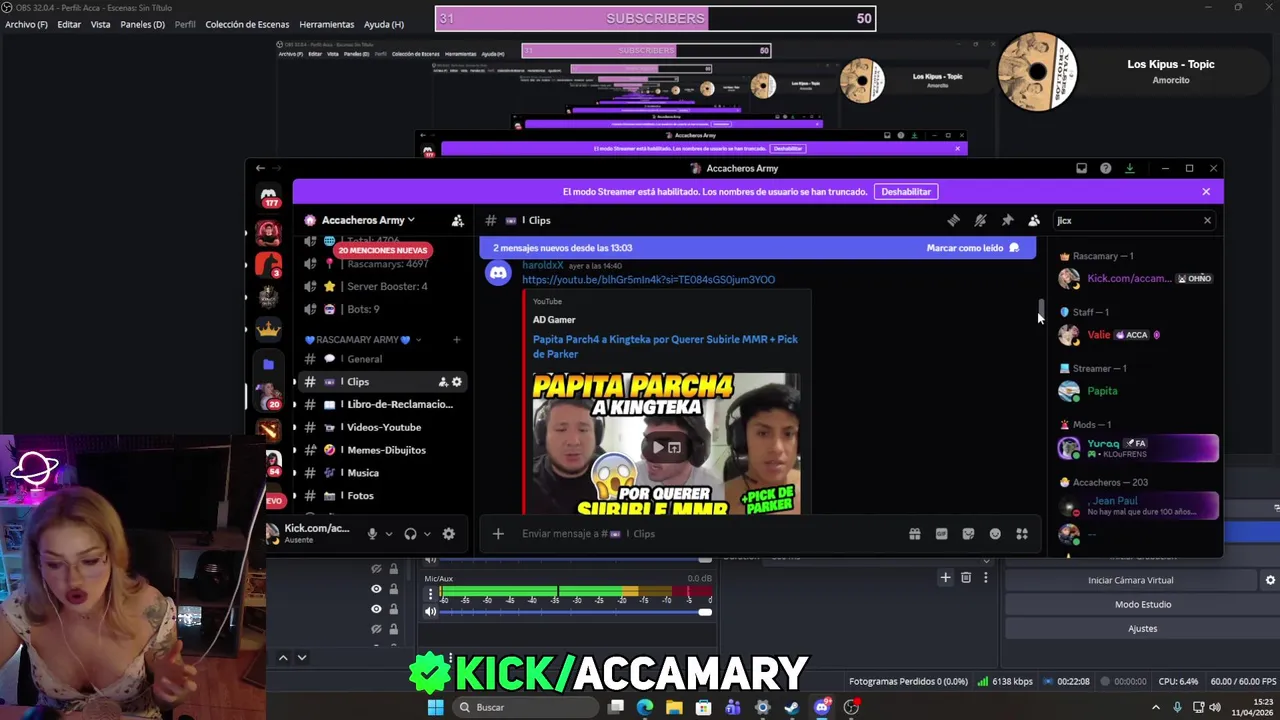Open OBS sources three-dot menu
Image resolution: width=1280 pixels, height=720 pixels.
[x=985, y=577]
